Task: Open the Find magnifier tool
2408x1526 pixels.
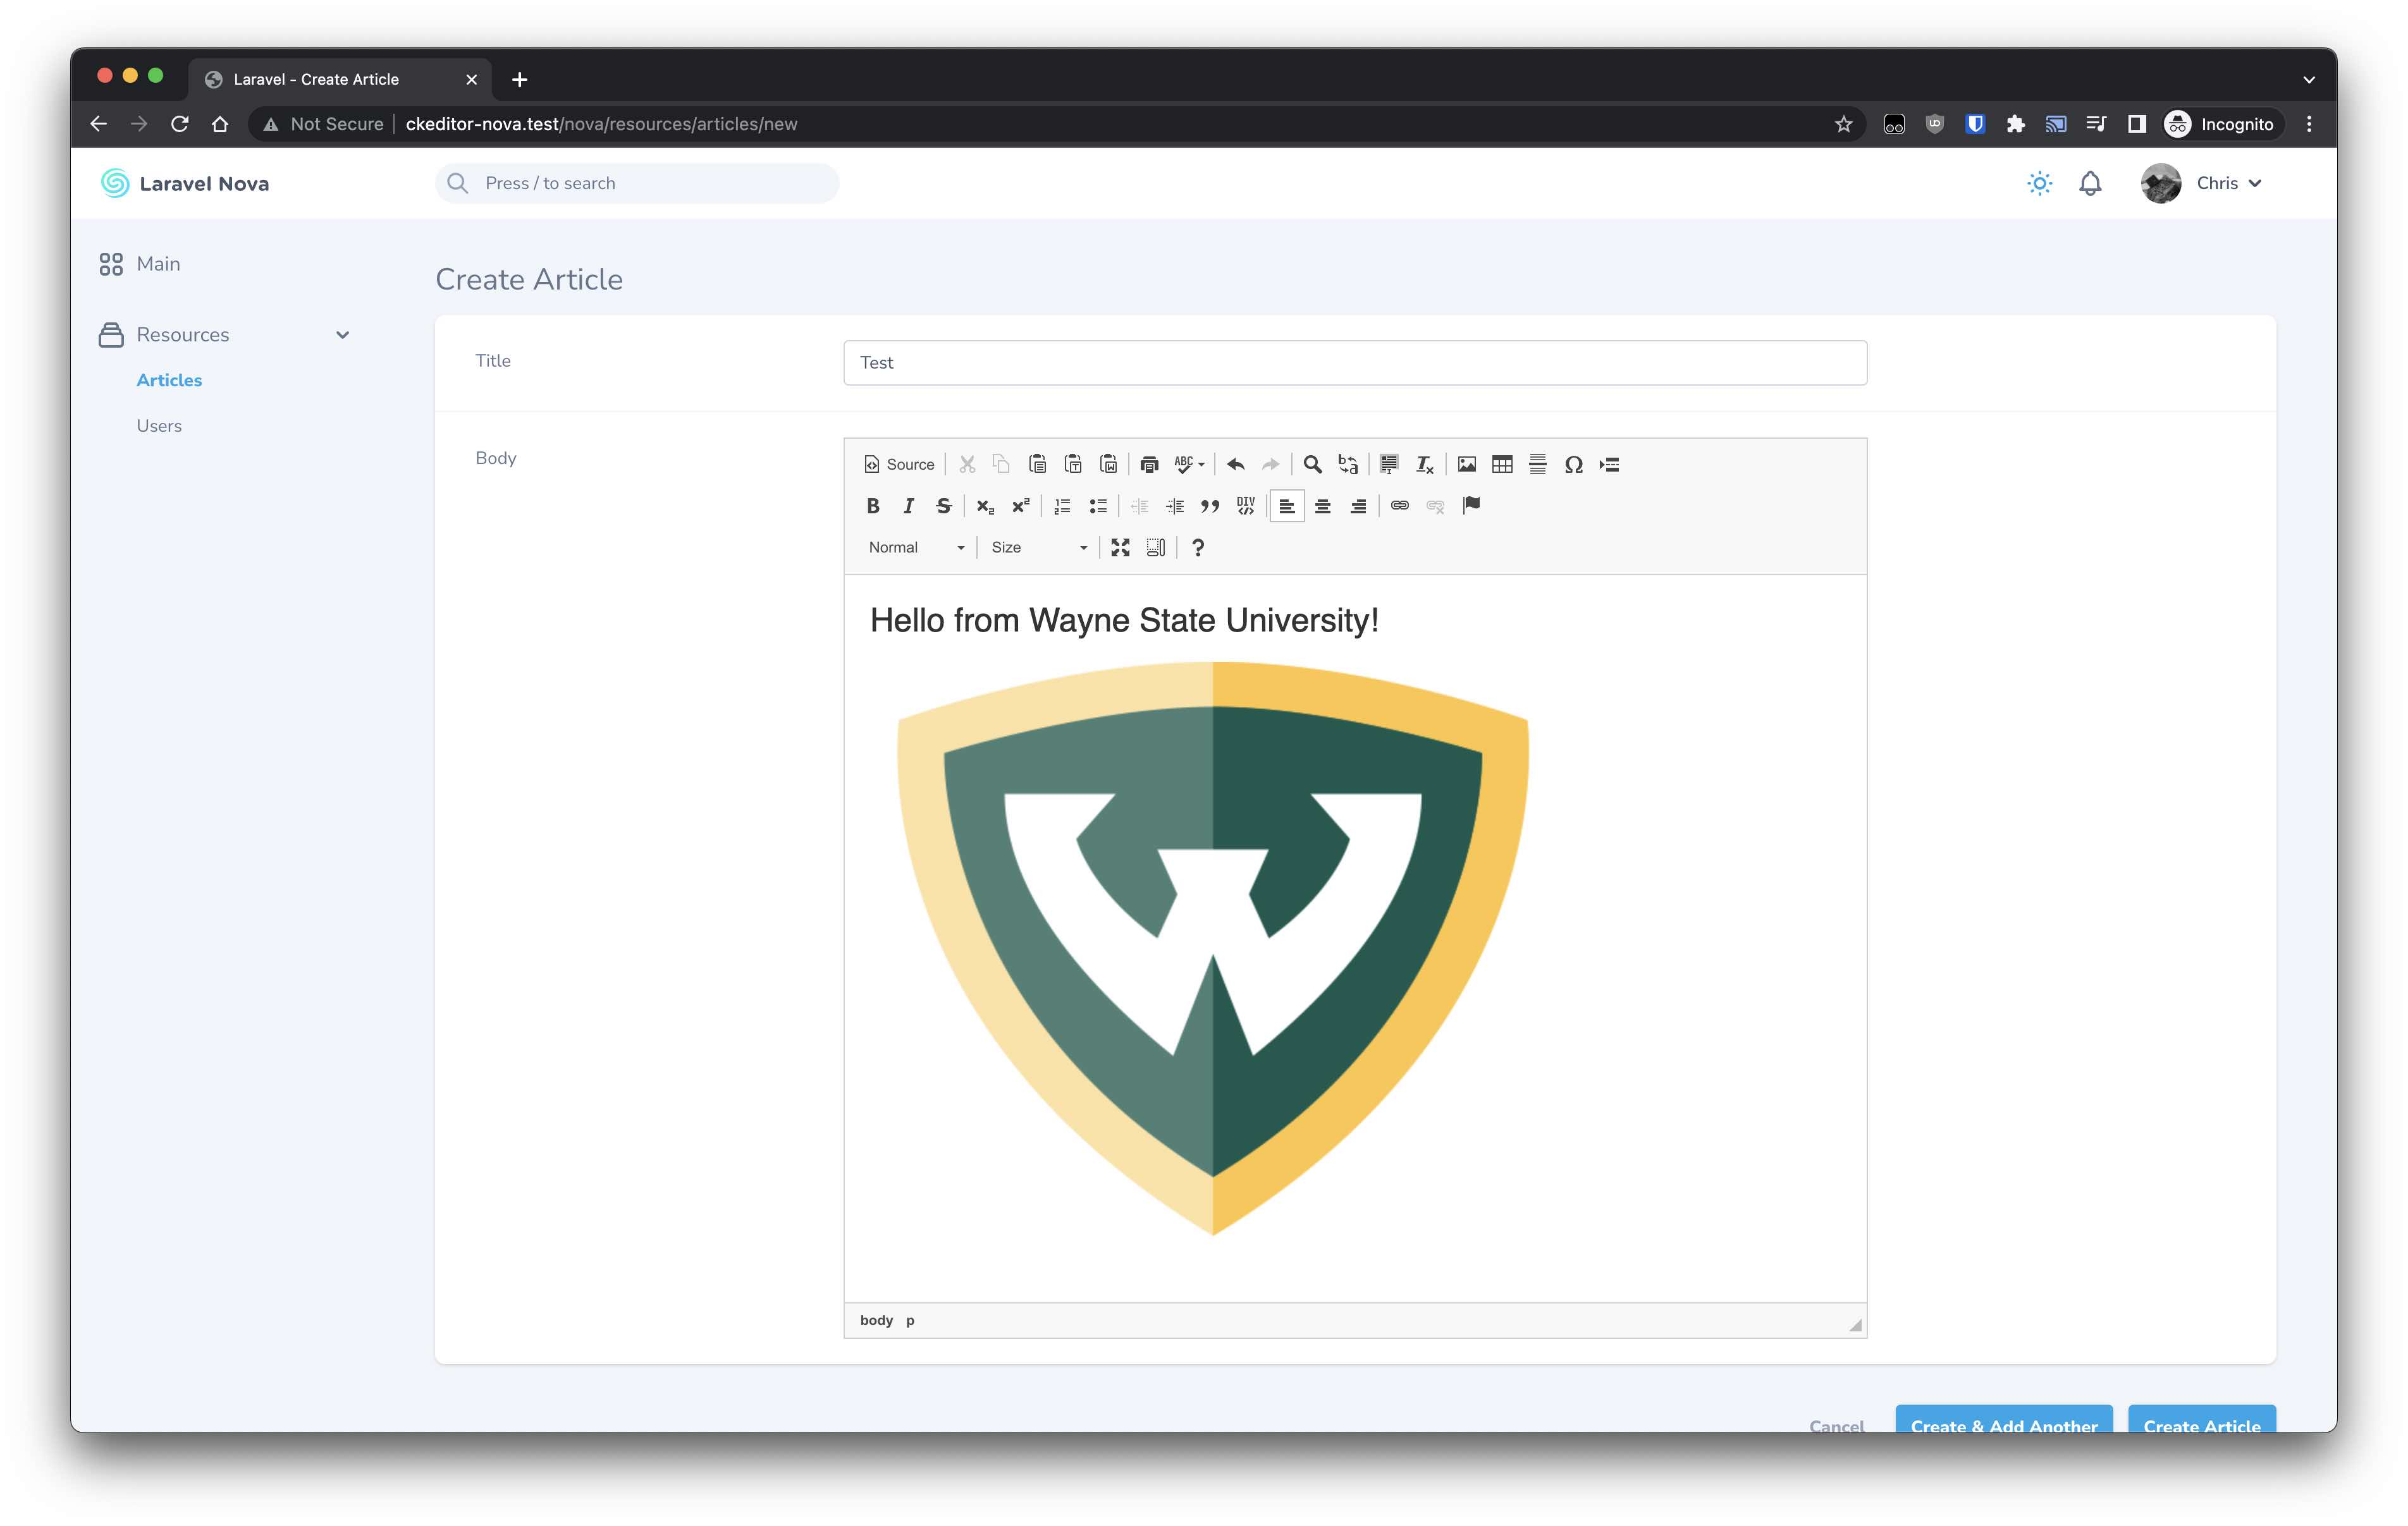Action: pos(1312,464)
